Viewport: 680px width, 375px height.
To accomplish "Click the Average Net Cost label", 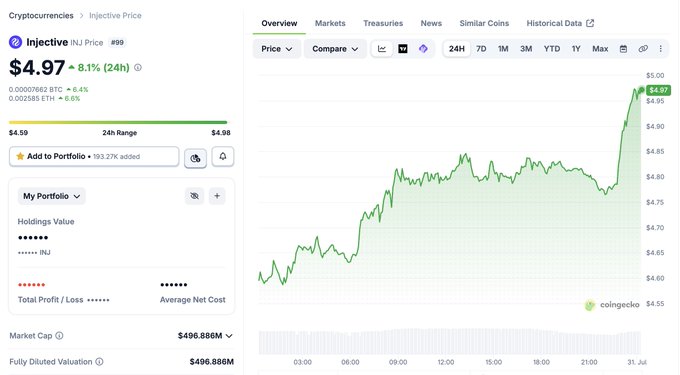I will pyautogui.click(x=193, y=300).
